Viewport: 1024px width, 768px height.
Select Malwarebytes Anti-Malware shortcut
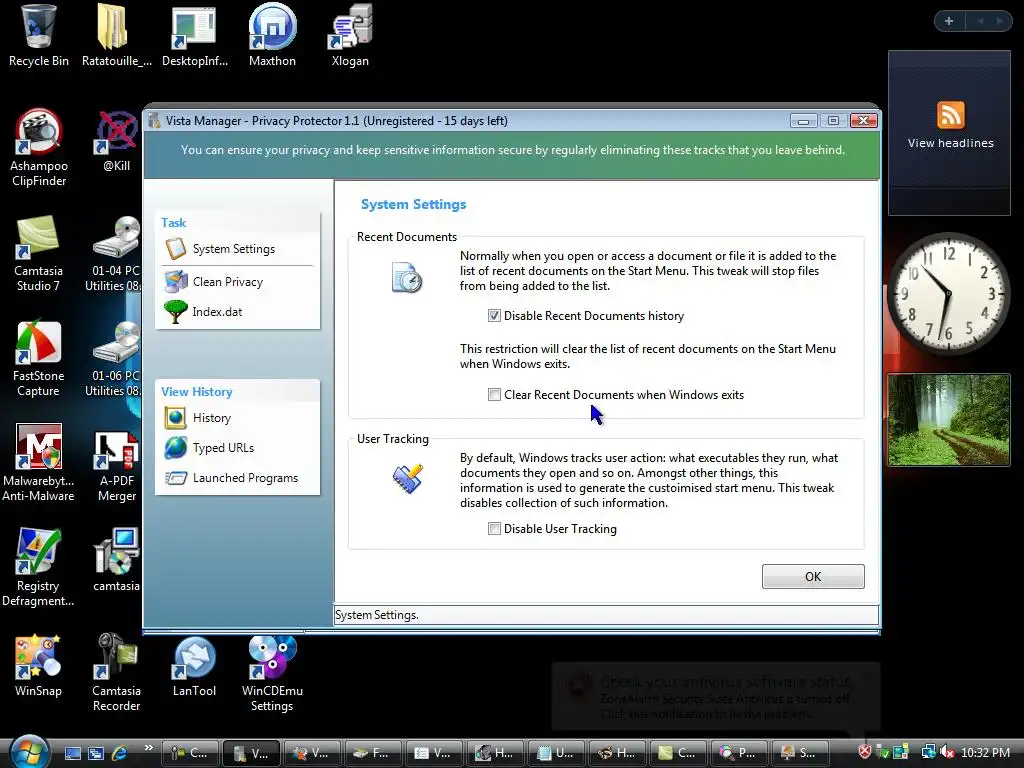pos(39,463)
